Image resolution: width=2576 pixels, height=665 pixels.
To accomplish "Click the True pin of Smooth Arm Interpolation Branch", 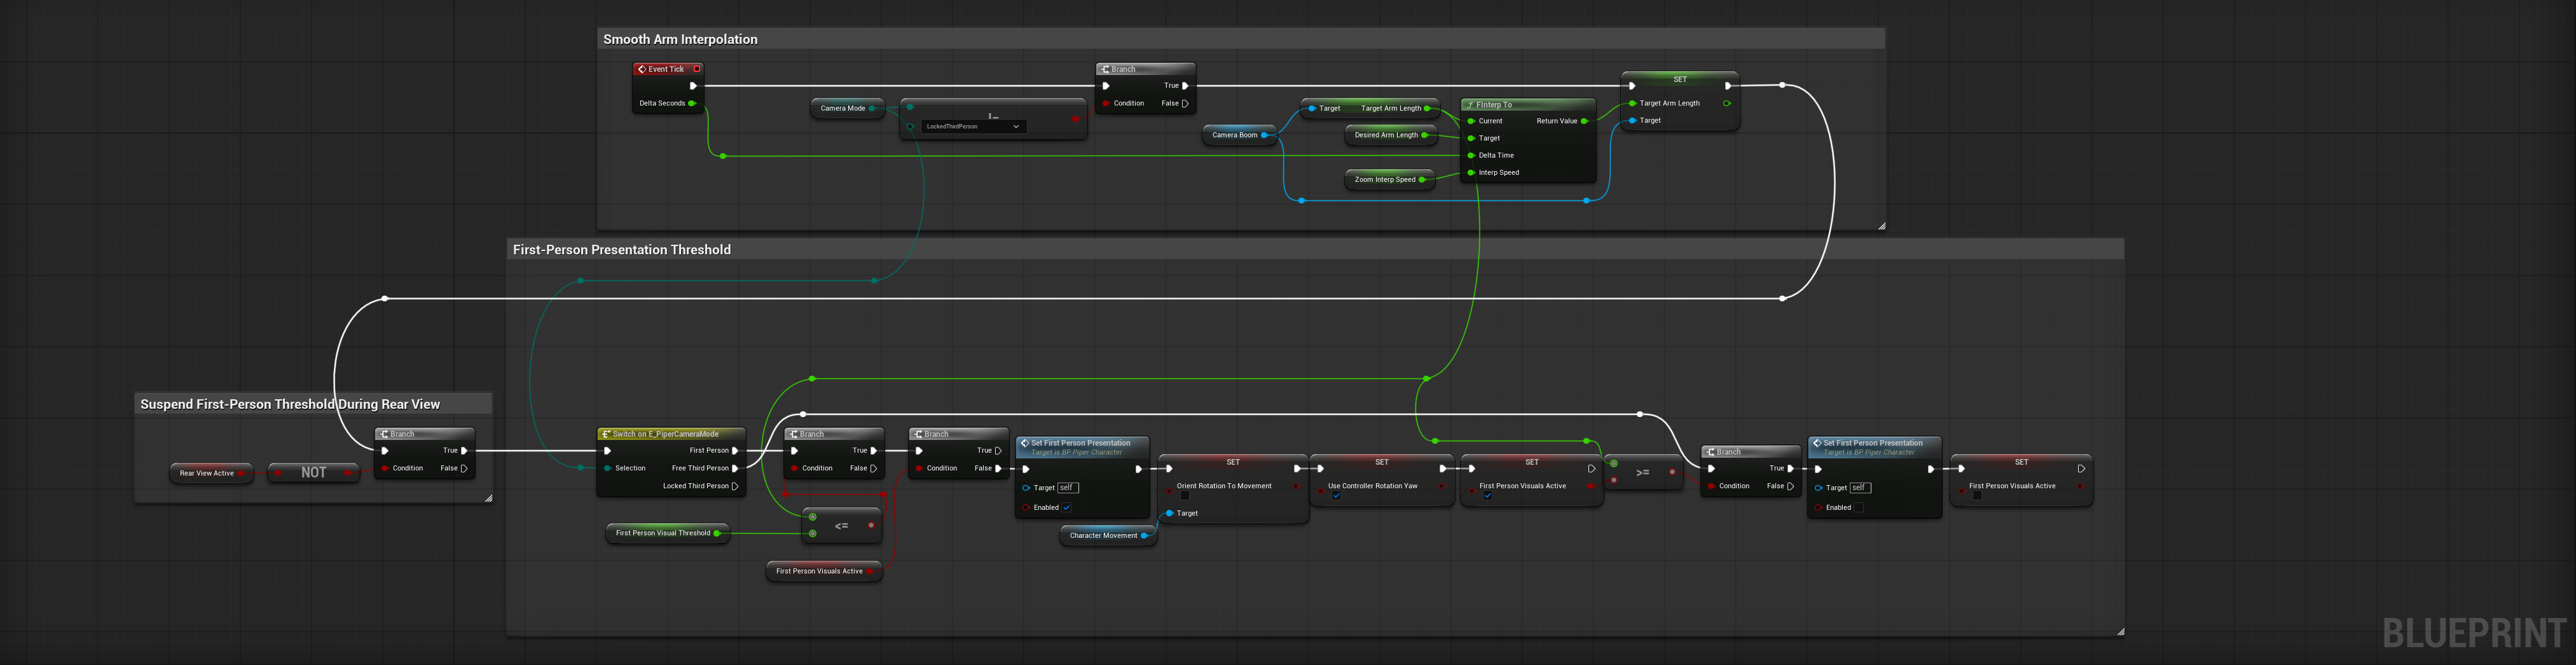I will point(1185,86).
